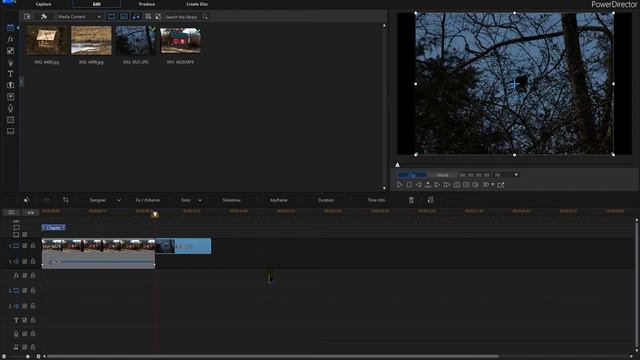The width and height of the screenshot is (640, 360).
Task: Click the undock preview window icon
Action: 501,185
